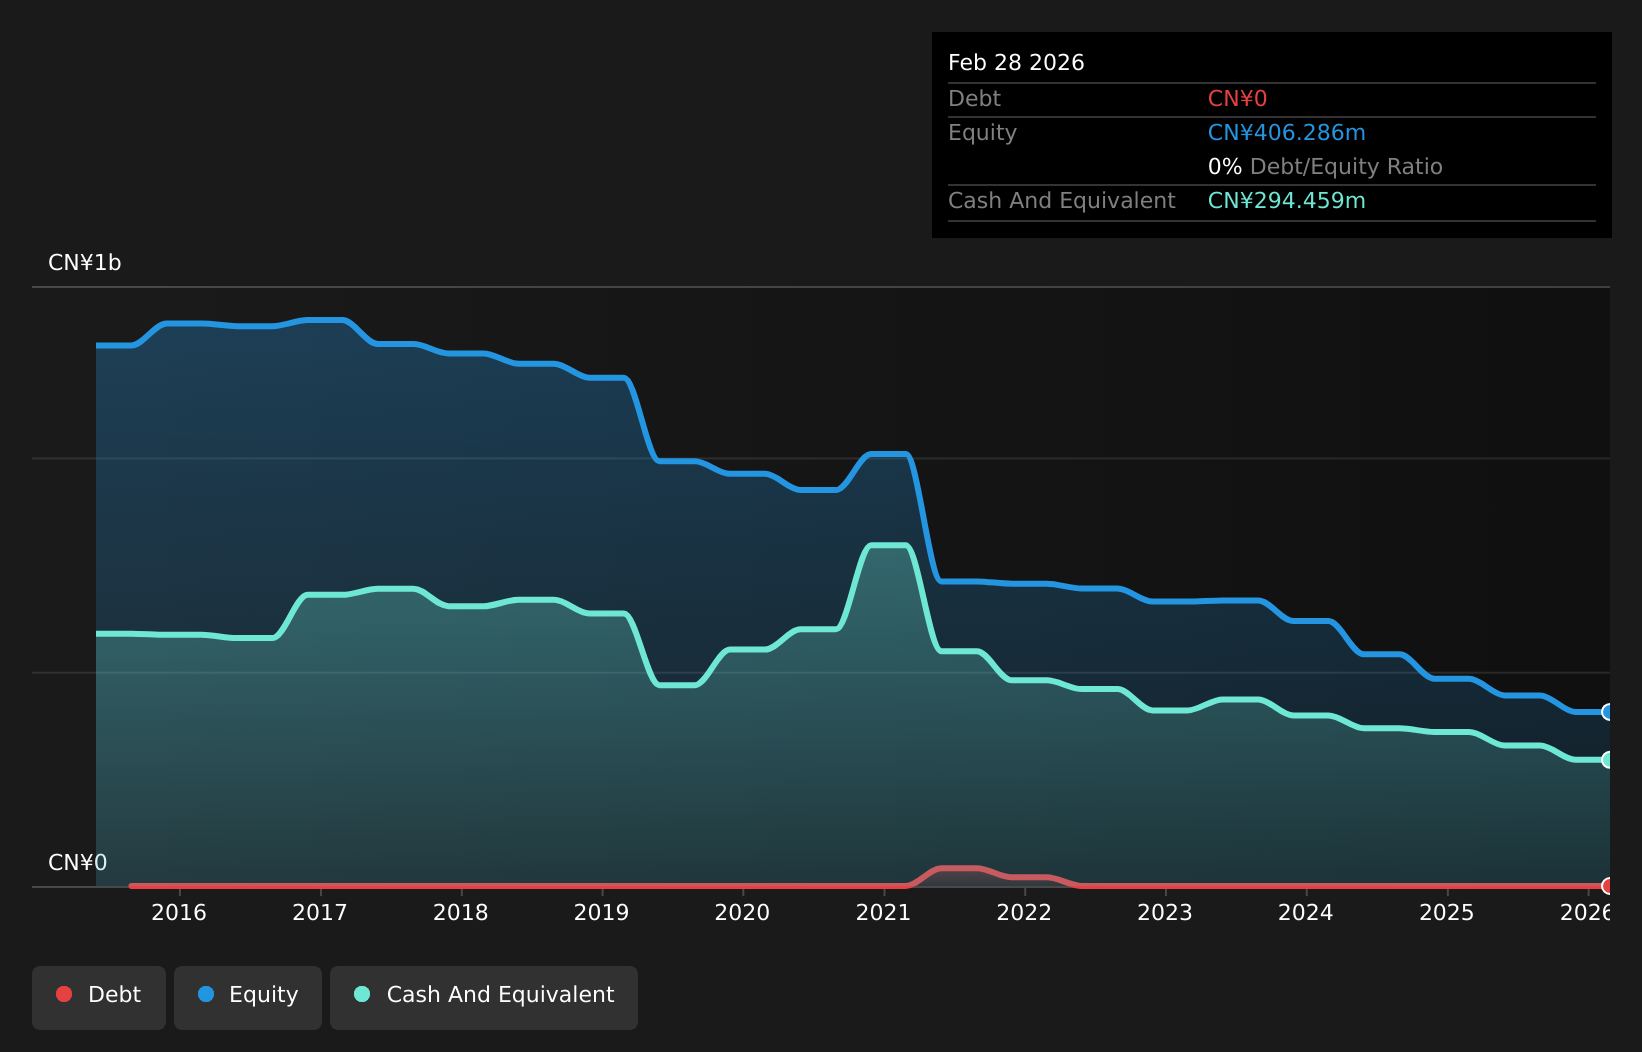Toggle the Debt series legend button
The width and height of the screenshot is (1642, 1052).
tap(99, 997)
